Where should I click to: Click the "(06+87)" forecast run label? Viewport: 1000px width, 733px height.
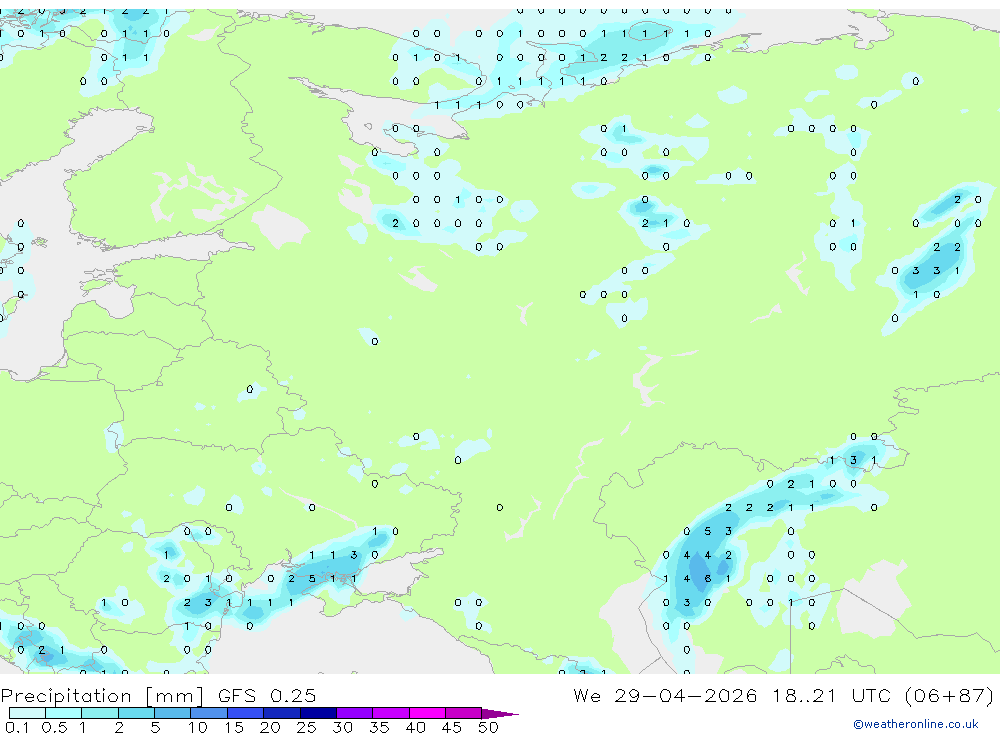[949, 695]
